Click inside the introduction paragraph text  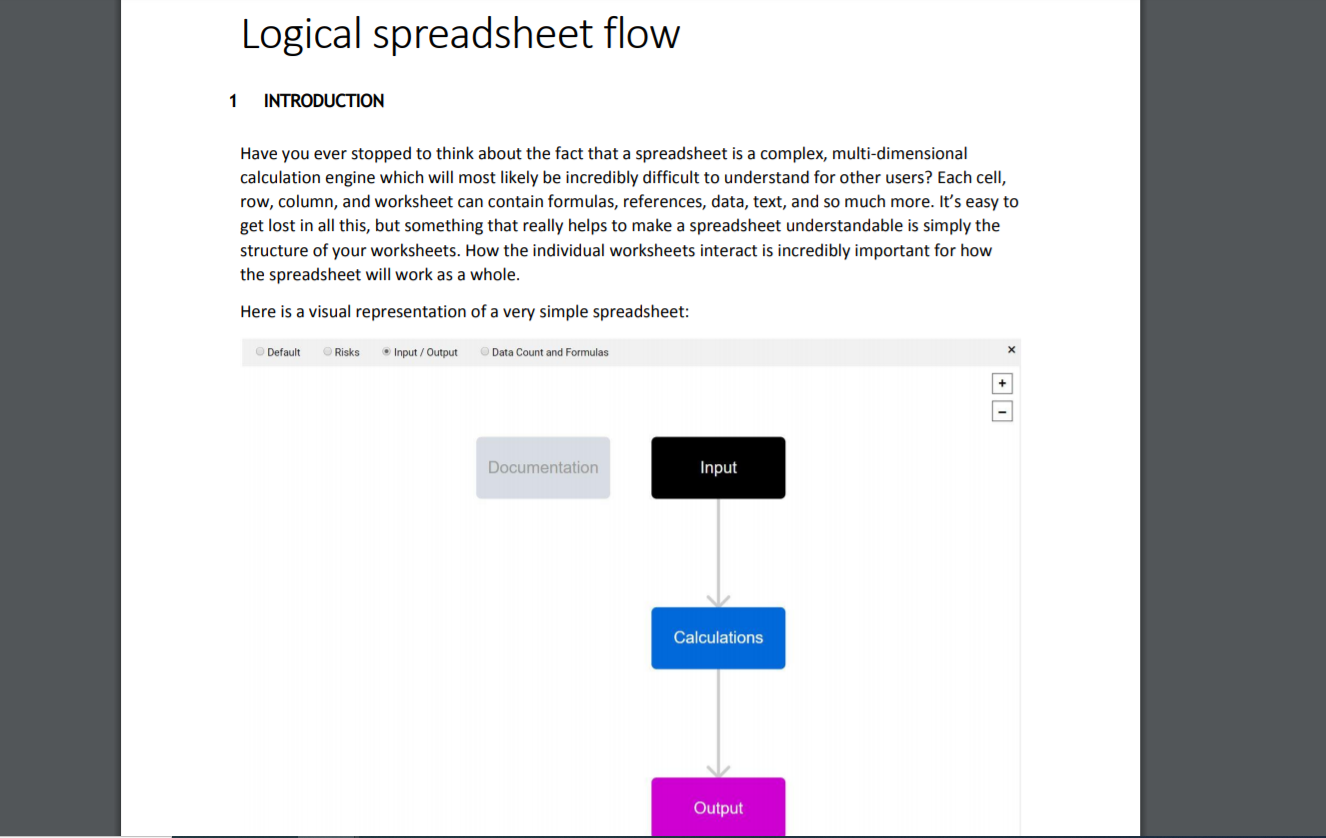click(629, 214)
